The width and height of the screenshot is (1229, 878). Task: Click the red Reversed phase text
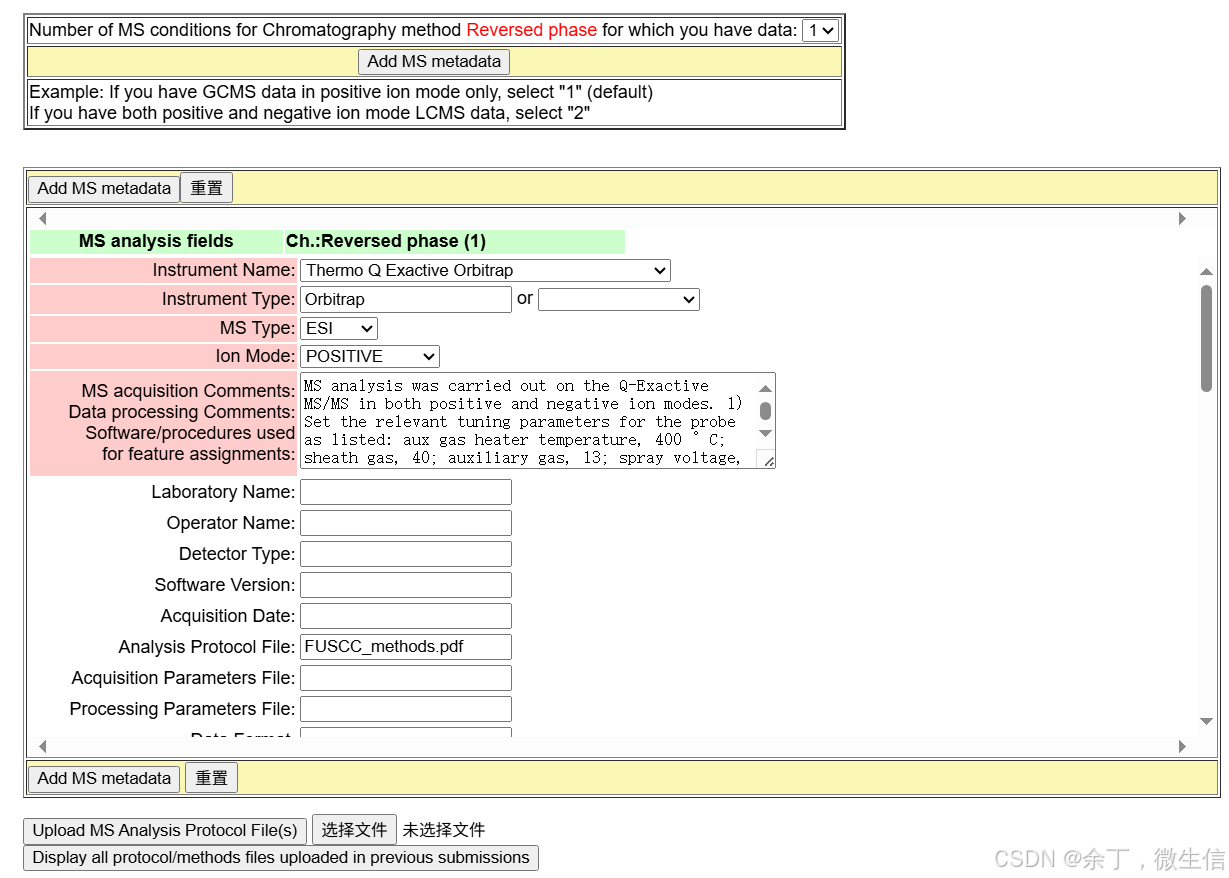532,30
